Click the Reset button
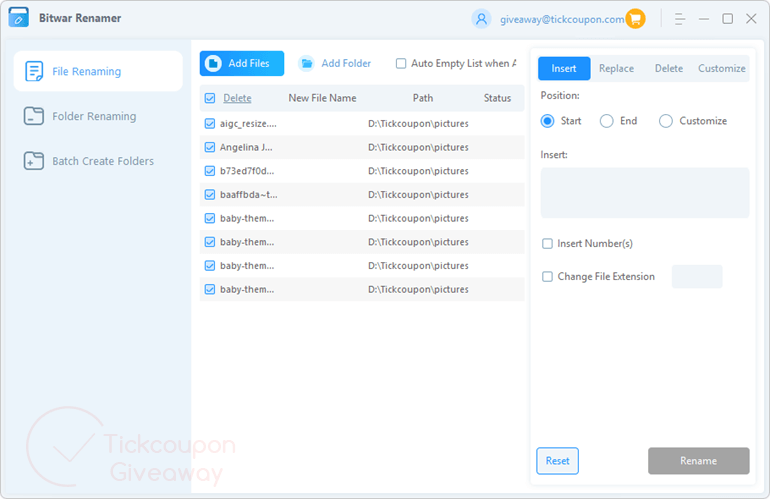 (557, 461)
